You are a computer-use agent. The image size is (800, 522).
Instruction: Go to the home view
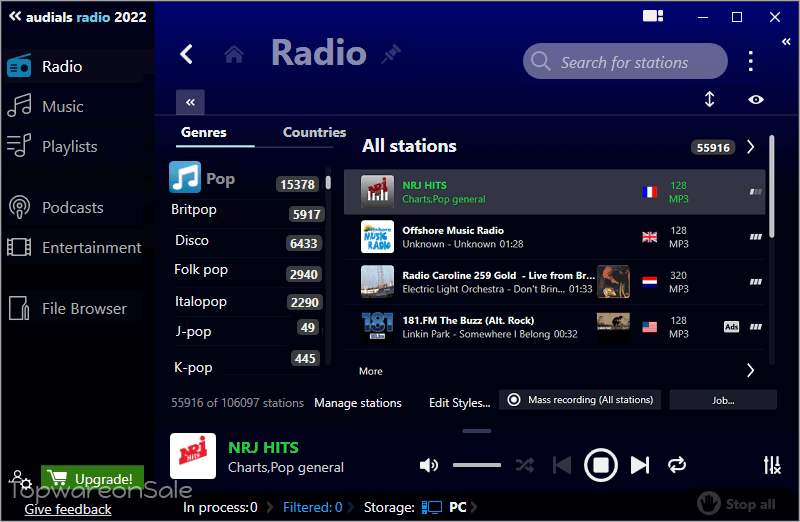234,54
